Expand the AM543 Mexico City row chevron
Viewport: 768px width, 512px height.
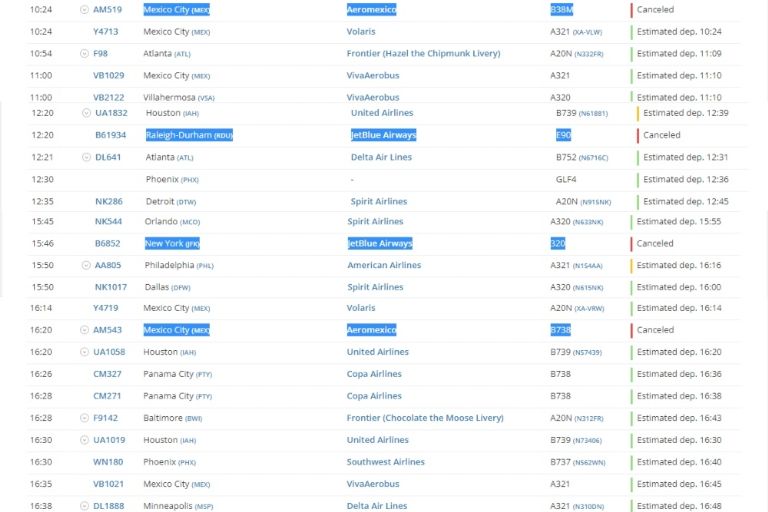coord(84,330)
